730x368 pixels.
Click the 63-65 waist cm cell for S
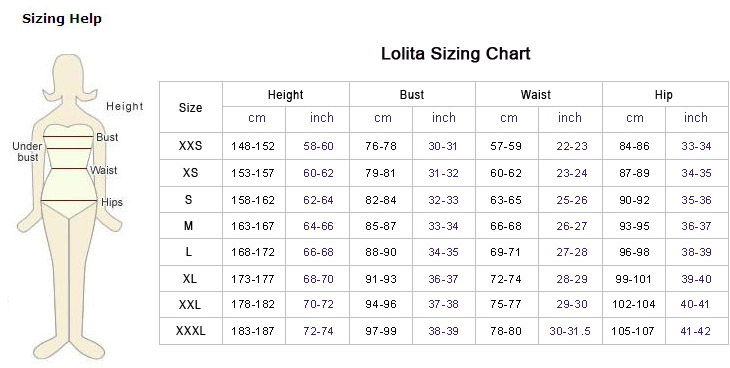[506, 200]
